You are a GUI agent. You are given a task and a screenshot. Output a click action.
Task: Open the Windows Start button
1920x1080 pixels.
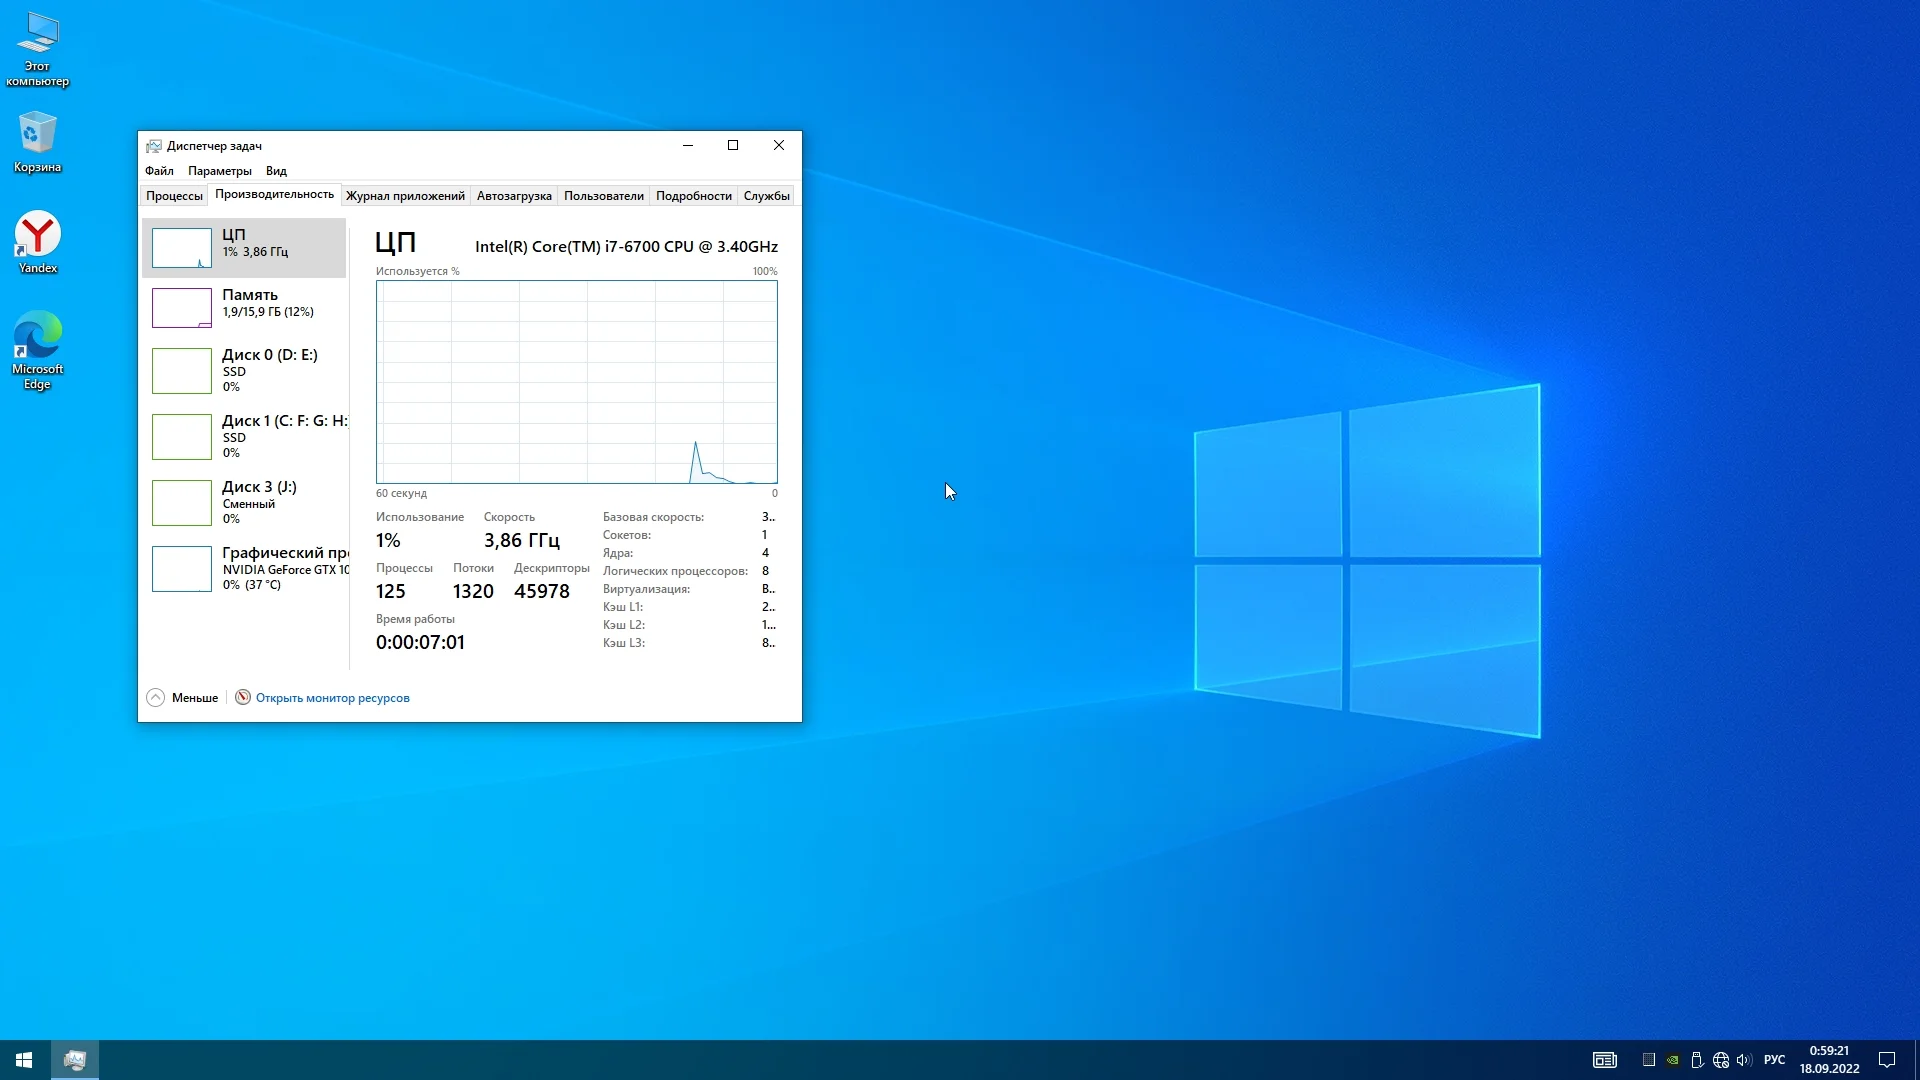(x=24, y=1060)
